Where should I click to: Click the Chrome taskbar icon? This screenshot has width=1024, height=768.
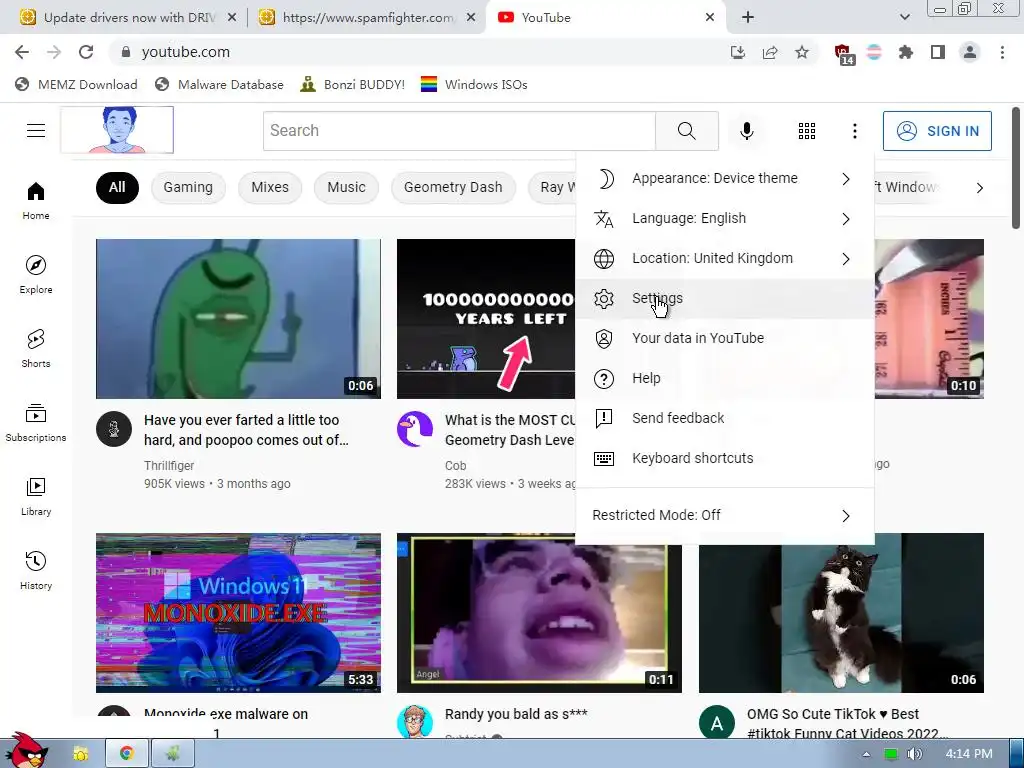pos(127,754)
